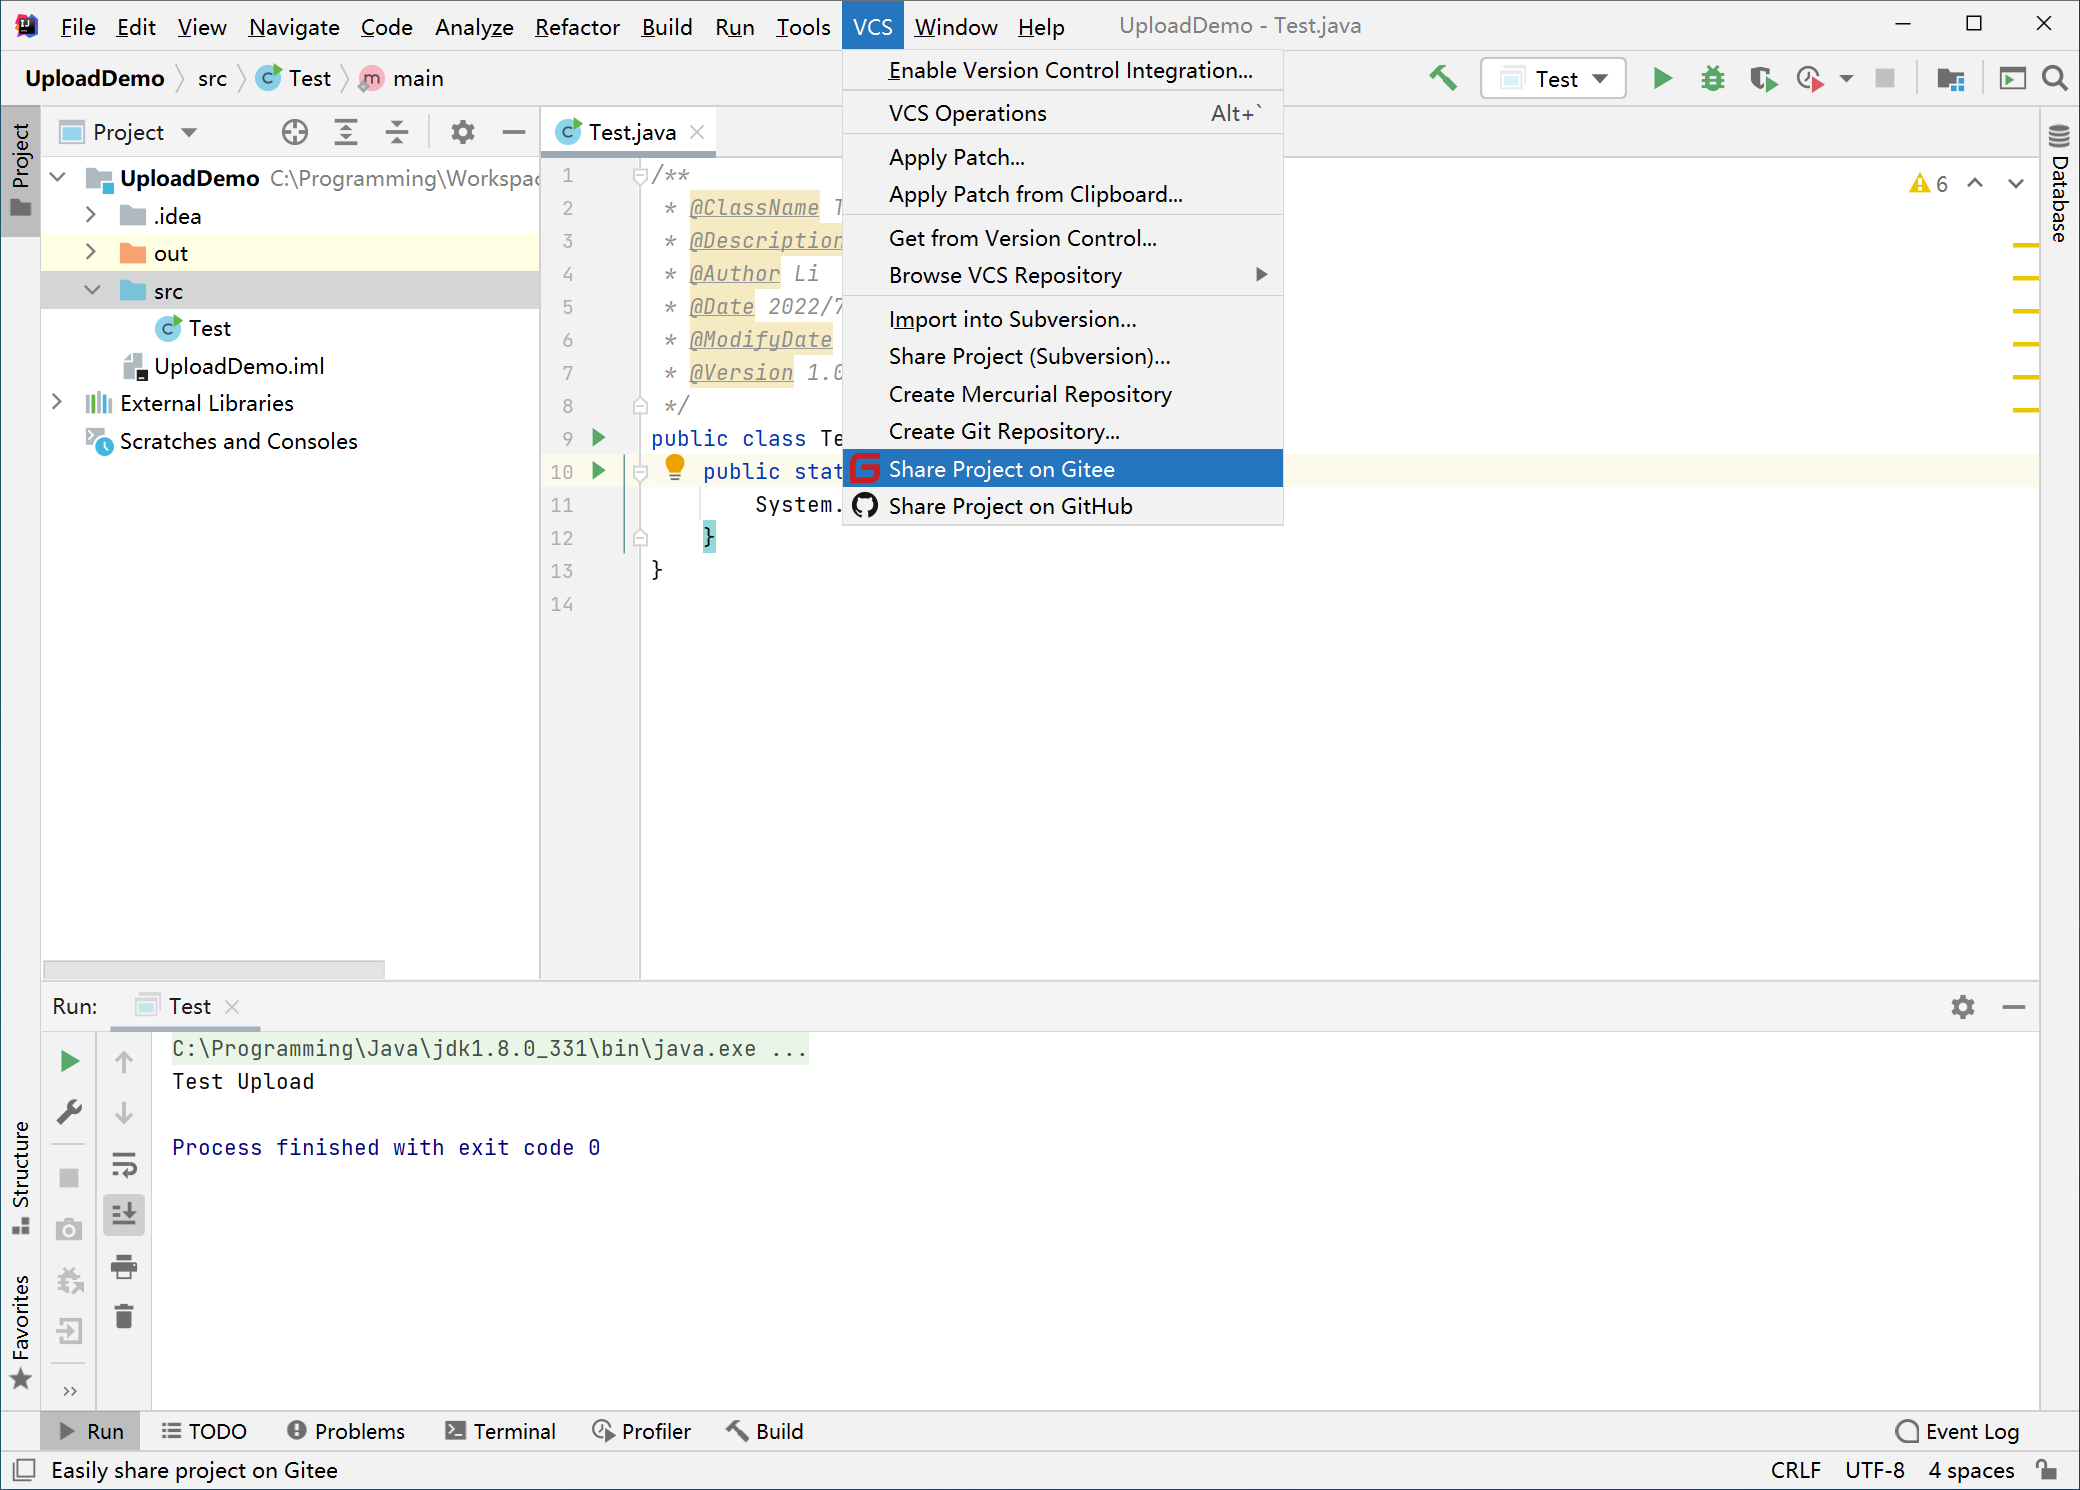
Task: Close the Test tab in Run panel
Action: 232,1006
